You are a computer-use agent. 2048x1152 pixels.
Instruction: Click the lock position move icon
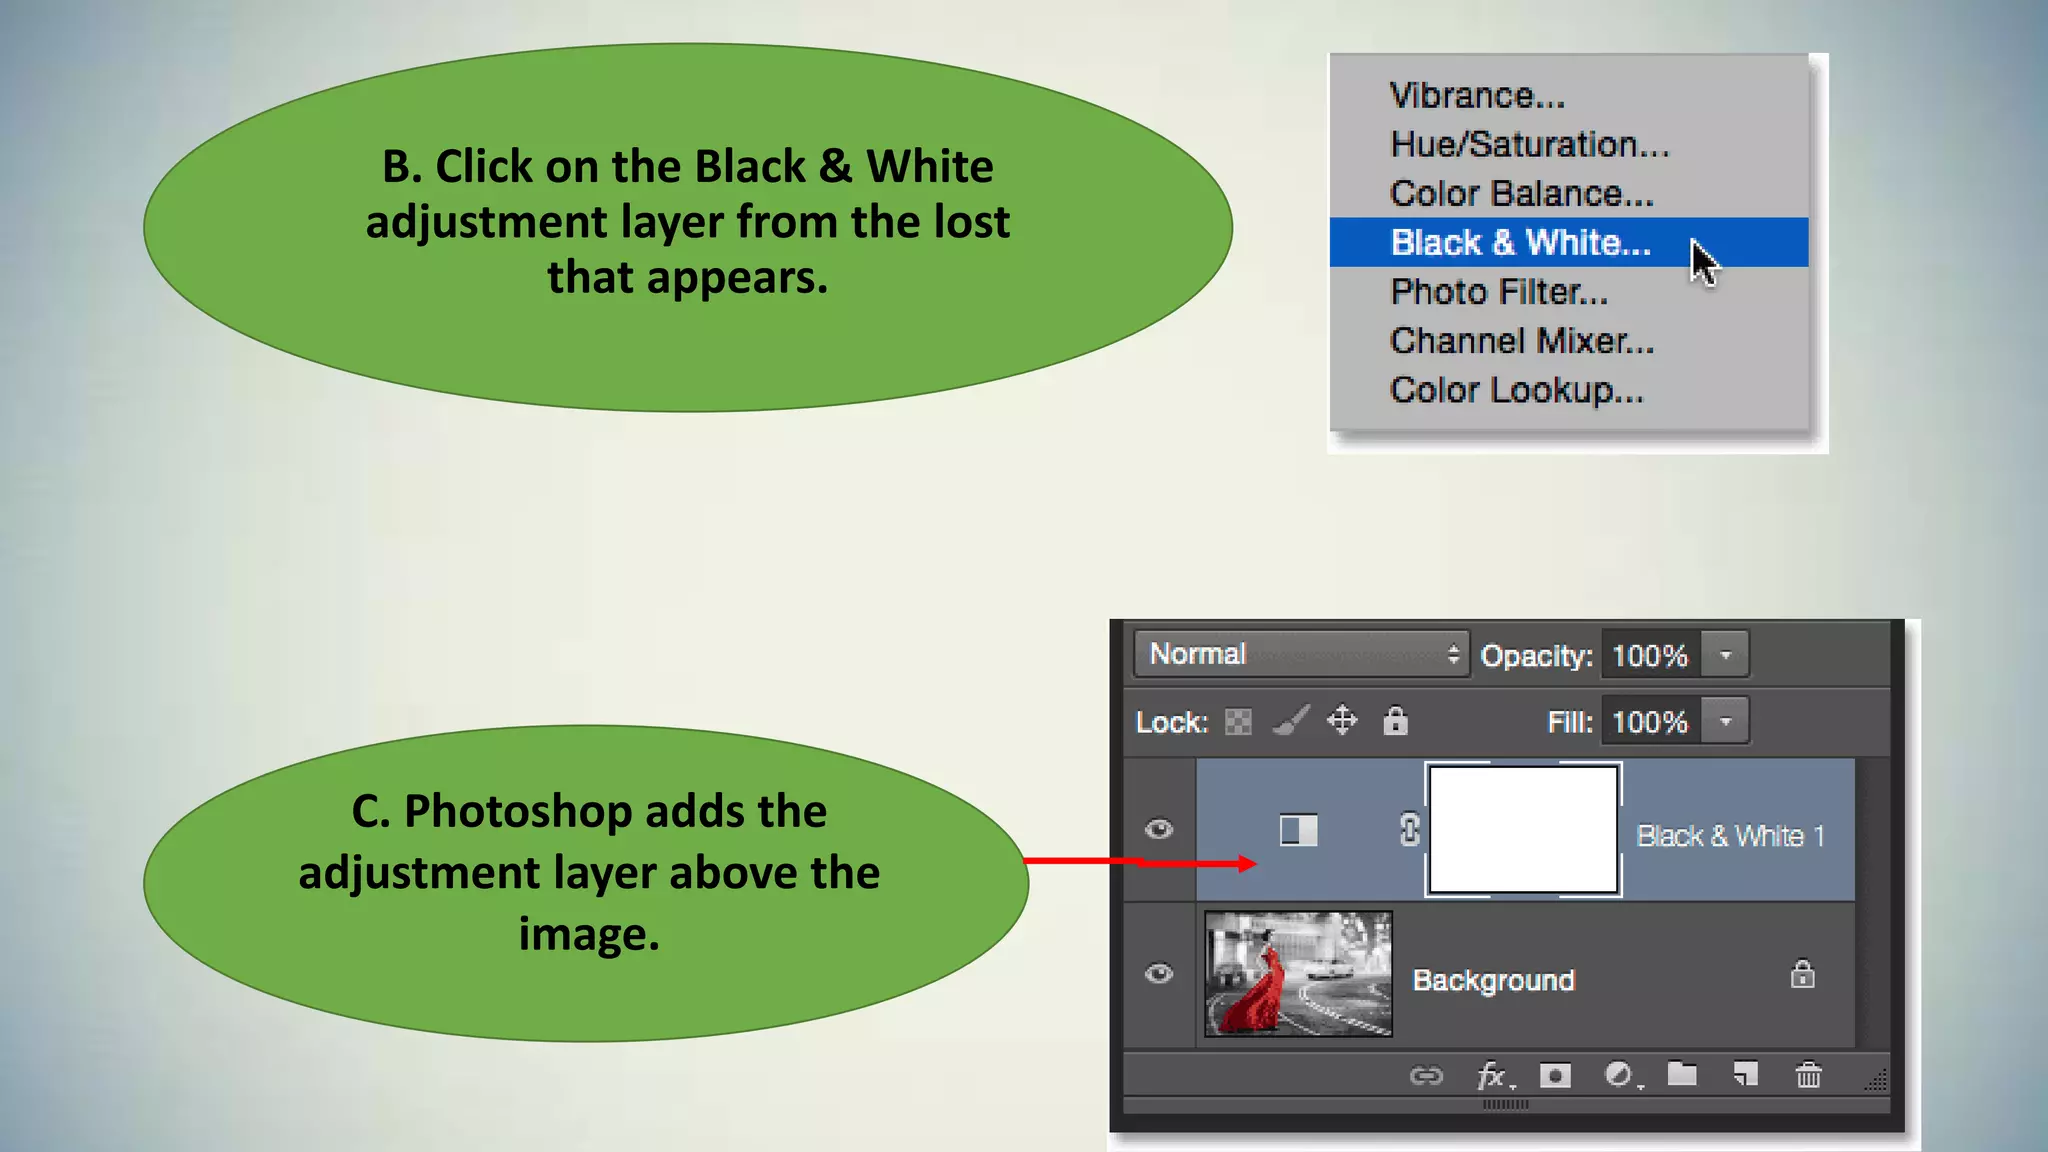[x=1342, y=721]
